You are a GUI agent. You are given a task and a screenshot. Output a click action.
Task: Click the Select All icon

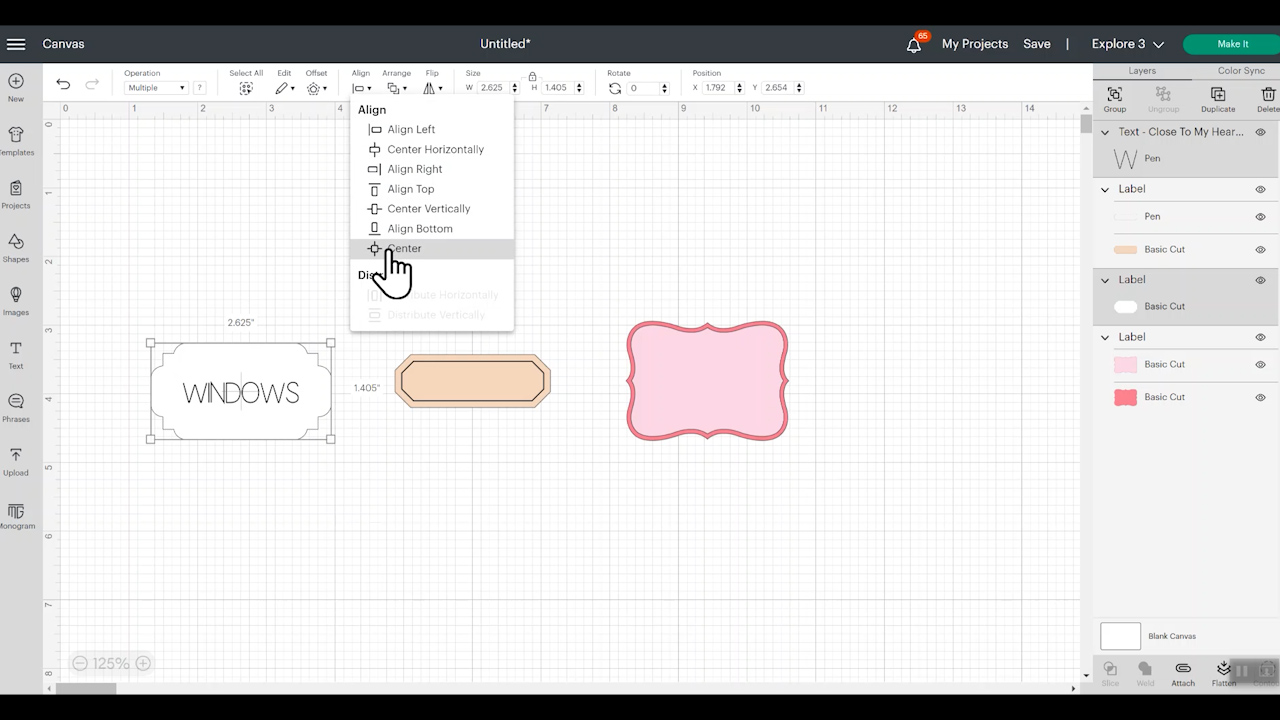click(246, 88)
